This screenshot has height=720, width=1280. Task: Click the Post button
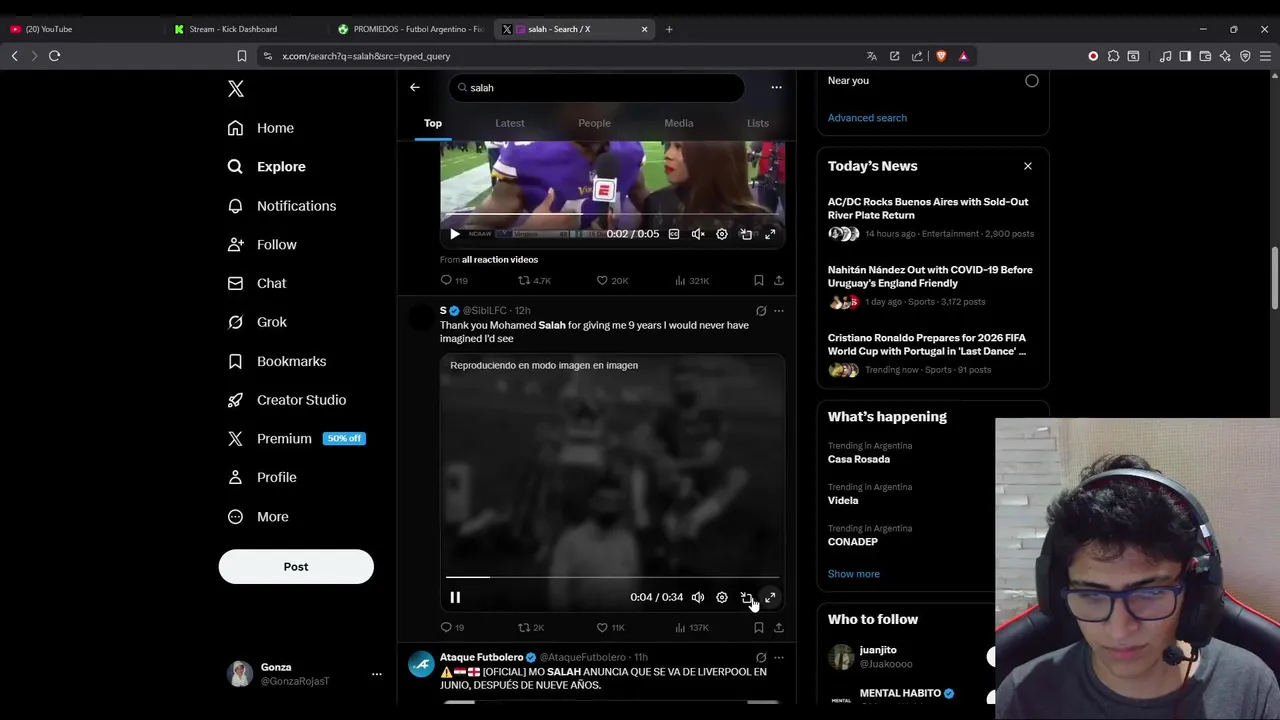pos(296,567)
